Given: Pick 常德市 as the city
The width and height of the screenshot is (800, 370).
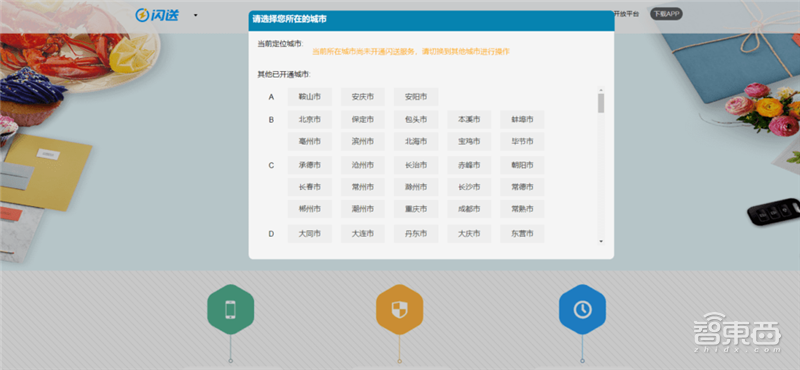Looking at the screenshot, I should click(522, 187).
